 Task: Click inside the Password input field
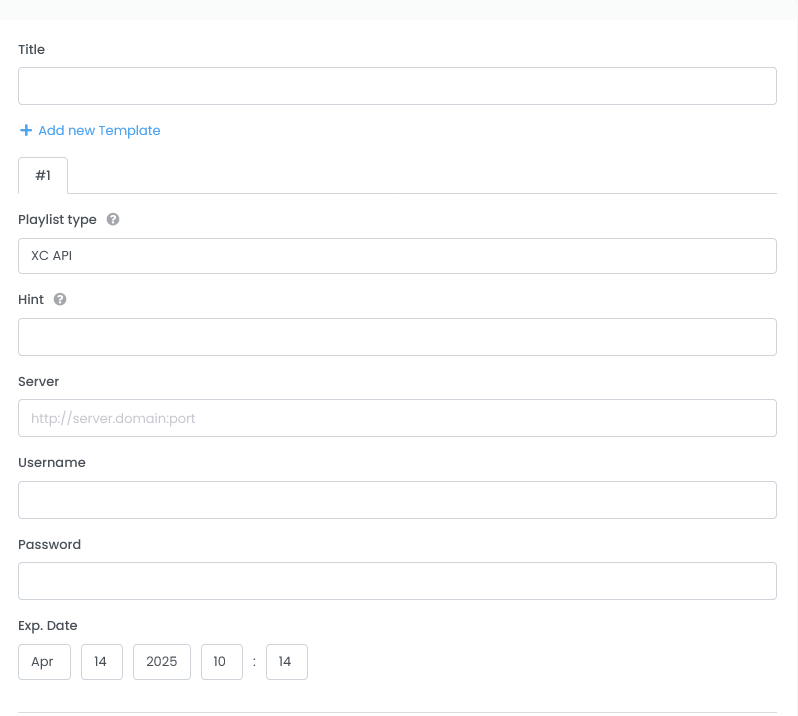click(397, 581)
